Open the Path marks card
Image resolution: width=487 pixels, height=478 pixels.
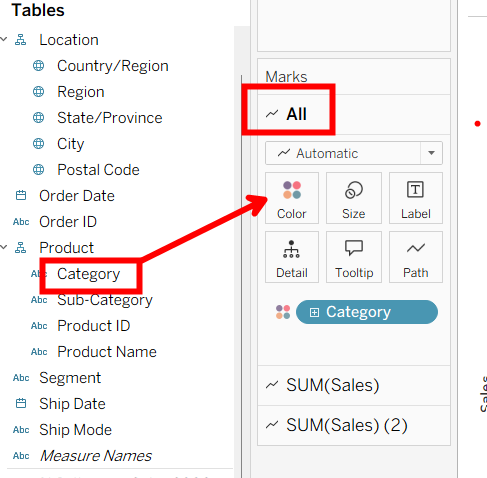coord(416,257)
